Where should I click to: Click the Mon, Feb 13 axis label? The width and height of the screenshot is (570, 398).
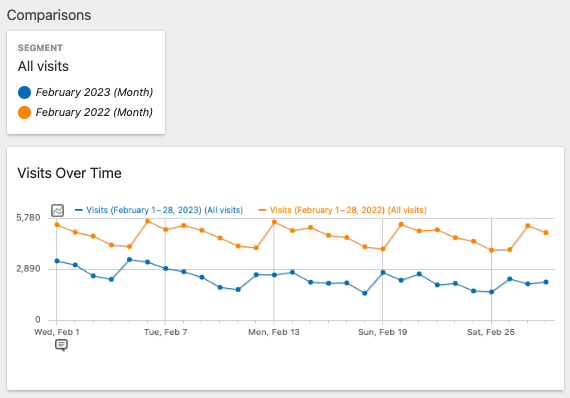274,332
